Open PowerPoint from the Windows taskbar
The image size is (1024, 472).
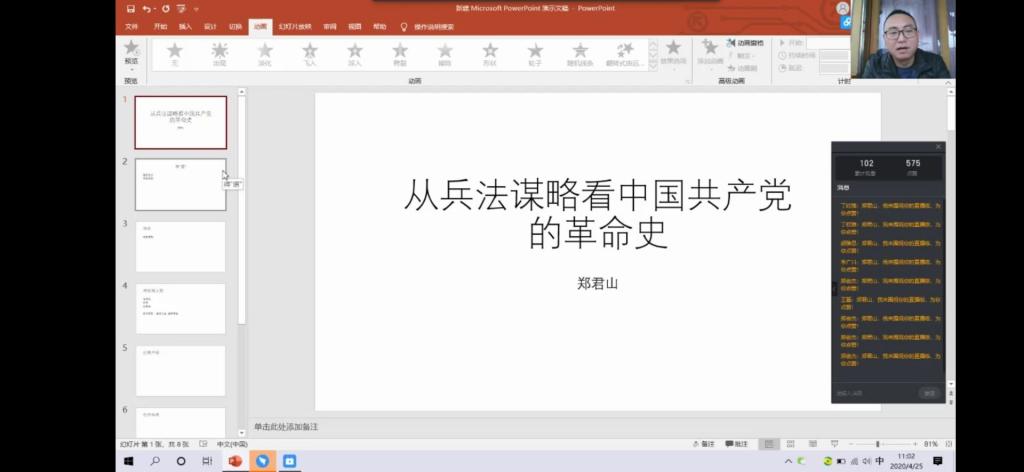236,461
